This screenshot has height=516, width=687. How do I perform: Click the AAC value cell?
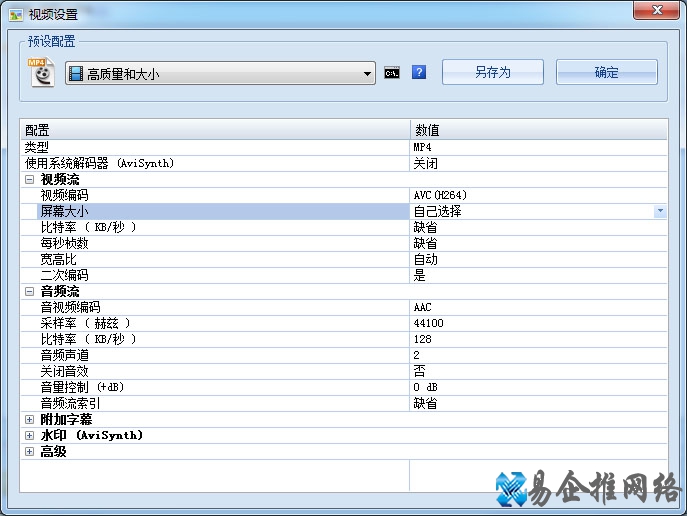[539, 307]
